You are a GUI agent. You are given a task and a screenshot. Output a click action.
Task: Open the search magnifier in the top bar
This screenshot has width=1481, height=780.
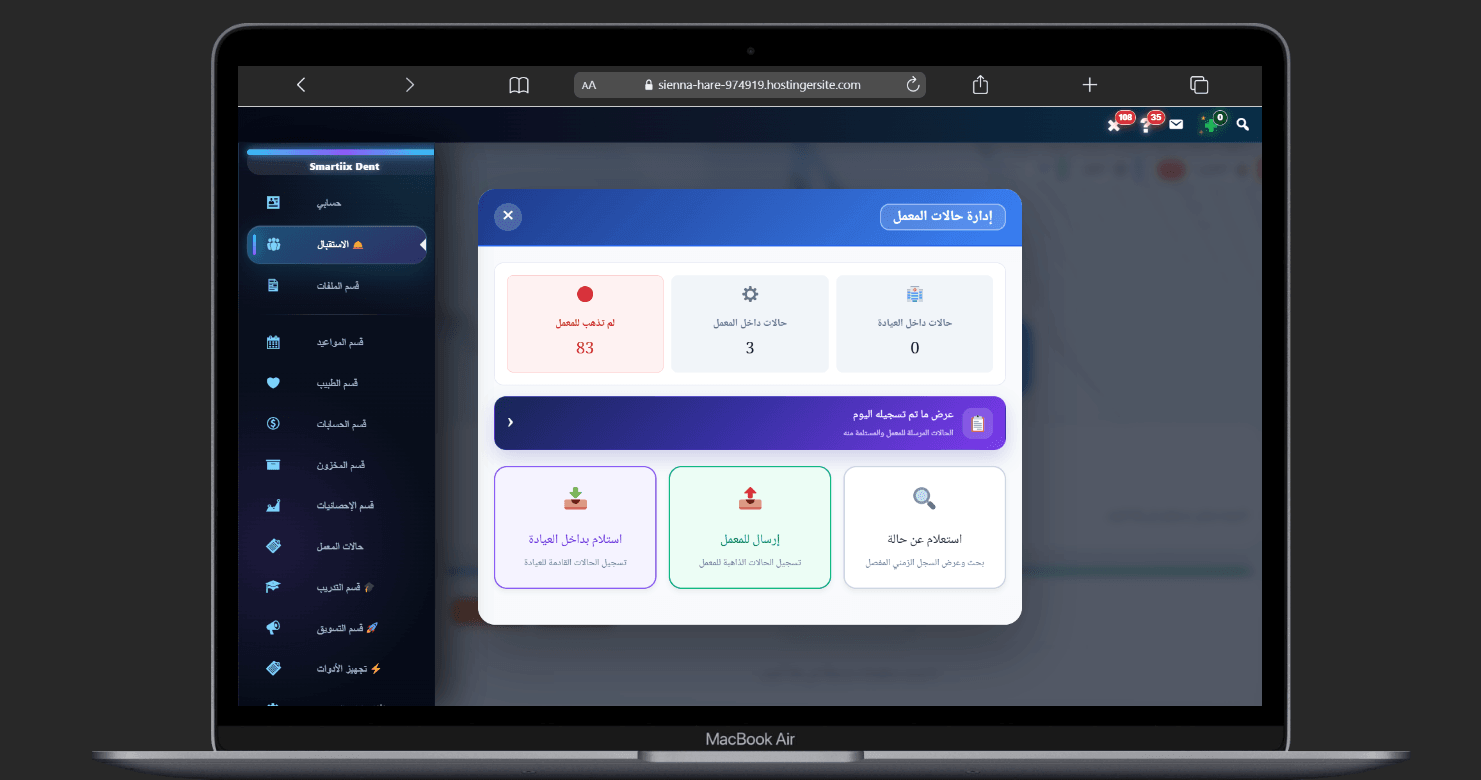(x=1243, y=124)
